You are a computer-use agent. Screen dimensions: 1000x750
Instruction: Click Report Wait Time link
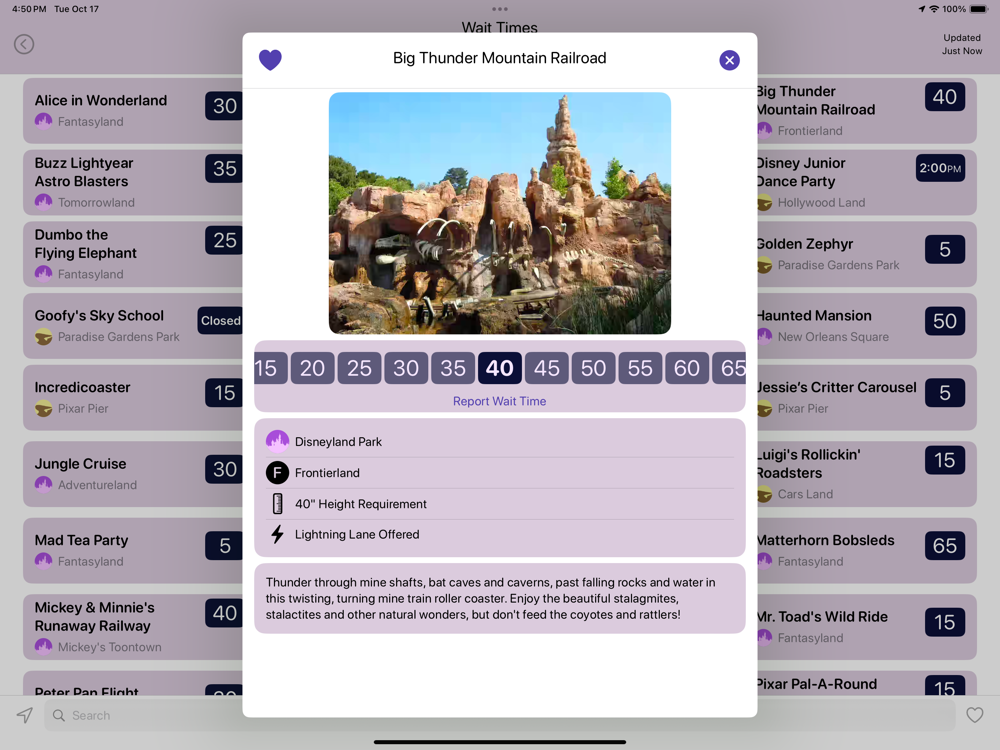click(x=499, y=401)
